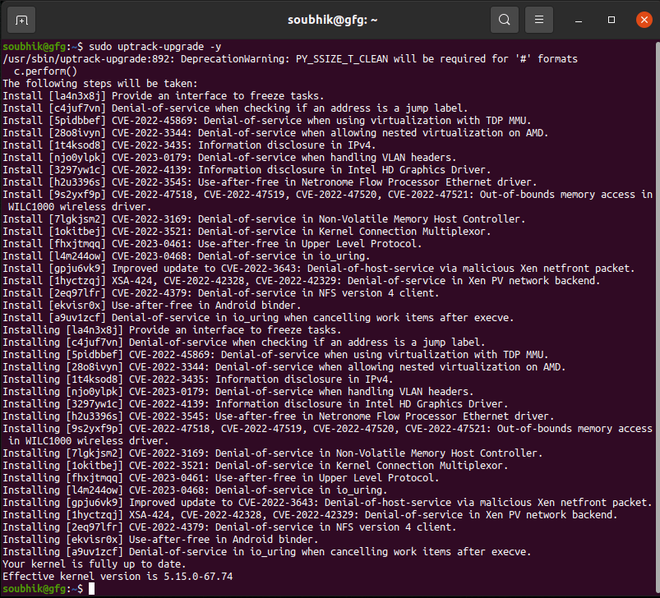
Task: Click the Installing [l4m244ow] CVE-2023-0468 line
Action: [195, 490]
